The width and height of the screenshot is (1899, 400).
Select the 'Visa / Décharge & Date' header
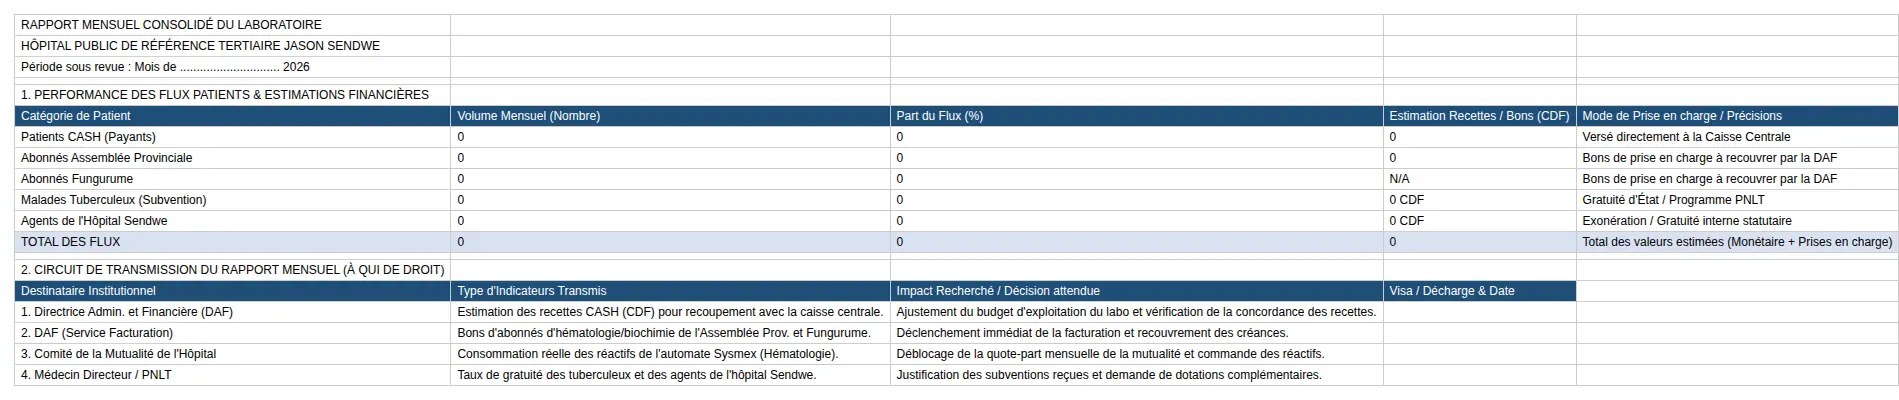(x=1480, y=291)
